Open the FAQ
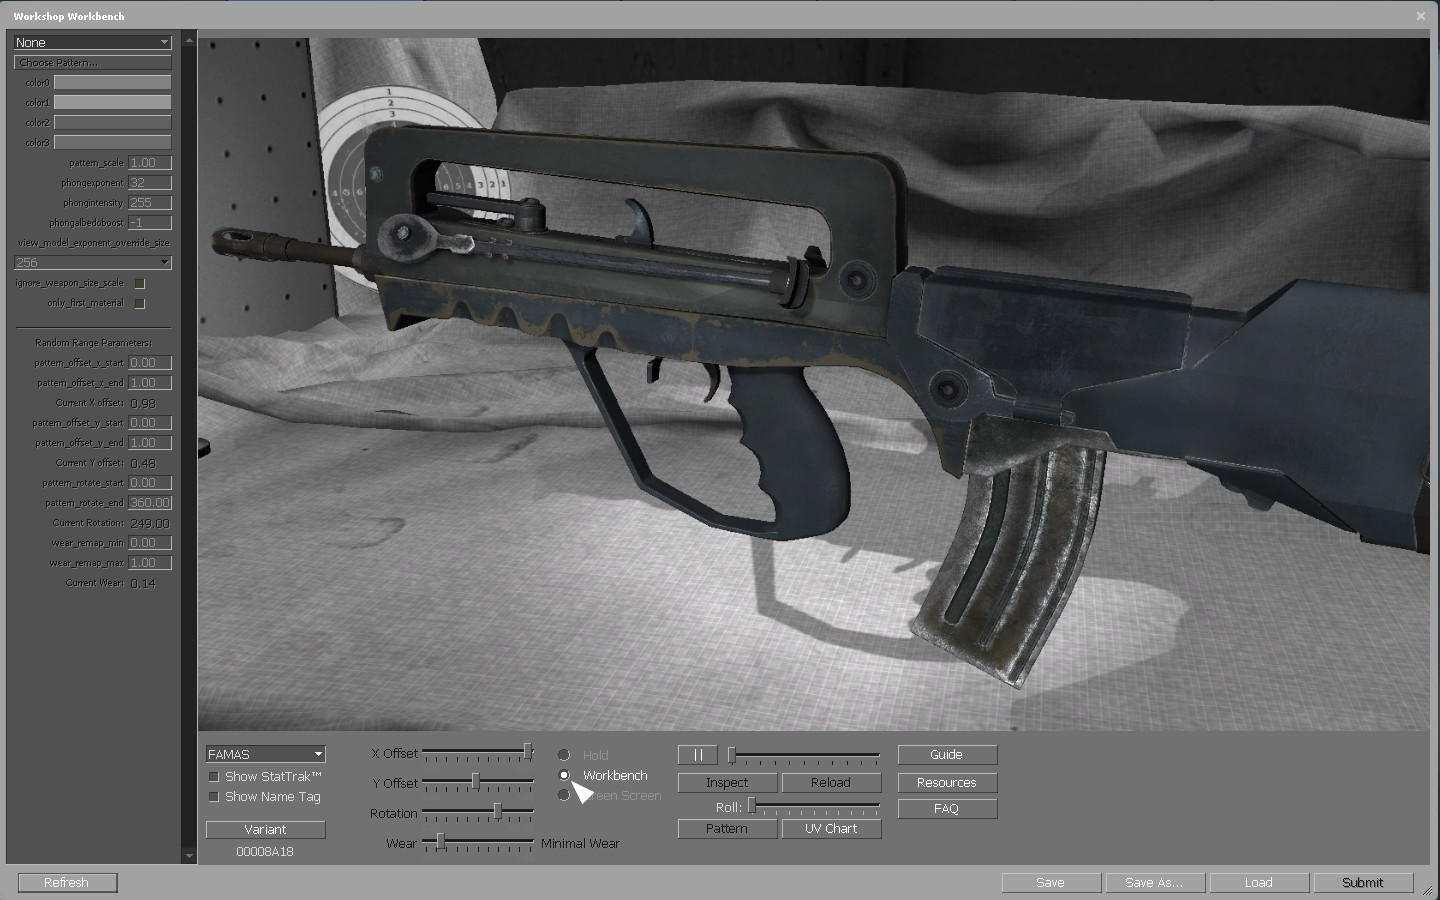Viewport: 1440px width, 900px height. pos(947,809)
